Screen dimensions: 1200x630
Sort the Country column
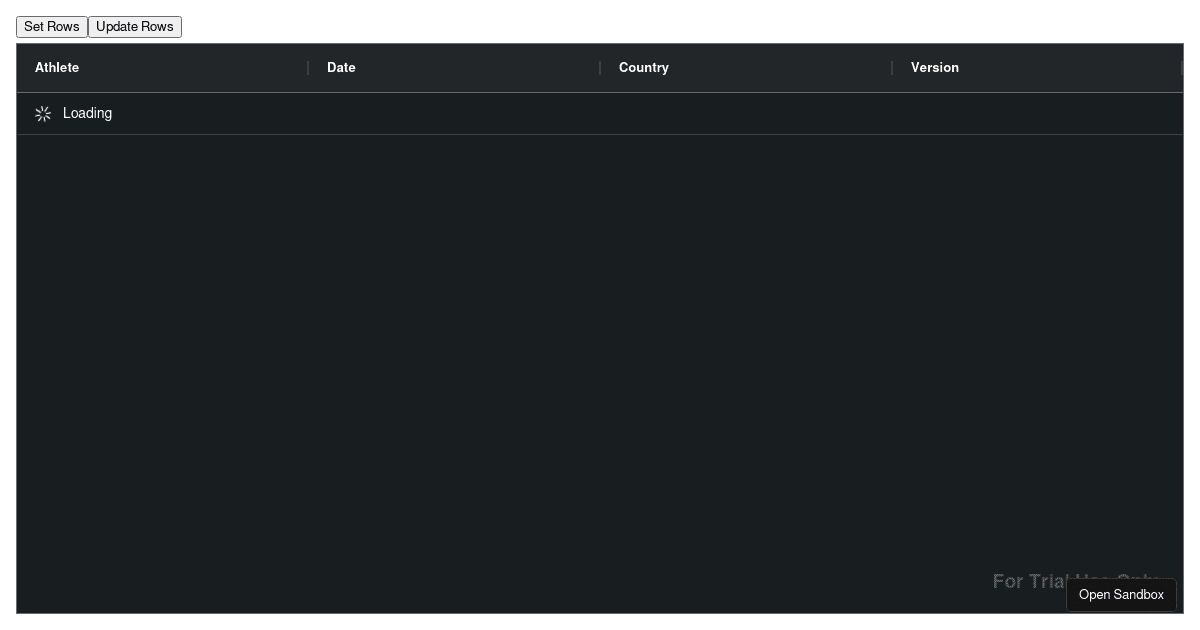click(643, 68)
